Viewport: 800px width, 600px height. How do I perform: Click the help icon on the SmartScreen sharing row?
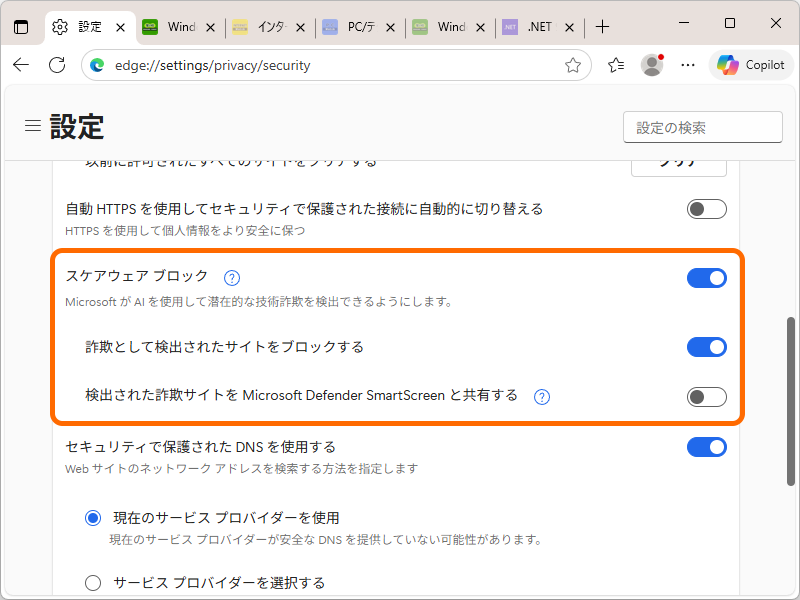pyautogui.click(x=541, y=396)
